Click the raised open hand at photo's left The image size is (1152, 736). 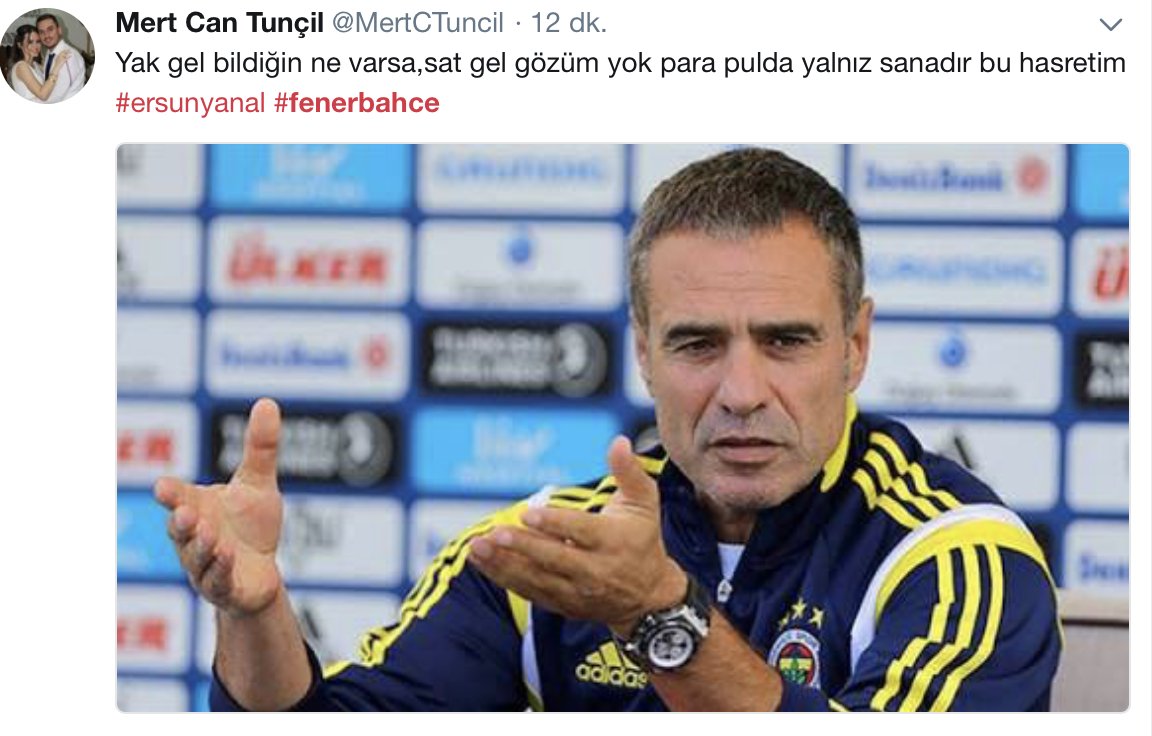[224, 507]
